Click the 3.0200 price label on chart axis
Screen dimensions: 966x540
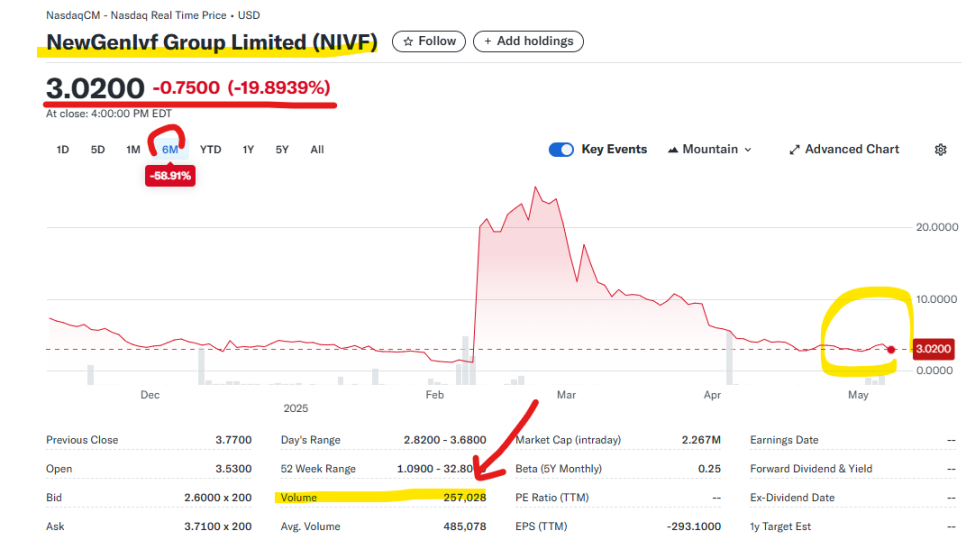pyautogui.click(x=933, y=349)
